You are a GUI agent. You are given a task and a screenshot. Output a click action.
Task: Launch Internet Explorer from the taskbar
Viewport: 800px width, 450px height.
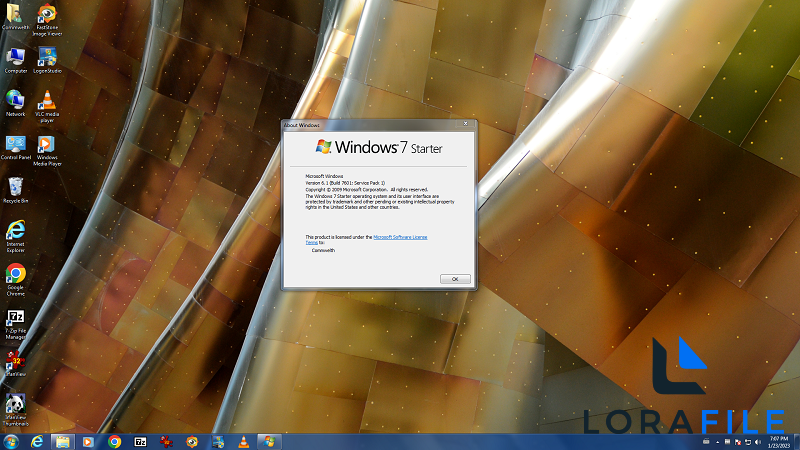37,442
